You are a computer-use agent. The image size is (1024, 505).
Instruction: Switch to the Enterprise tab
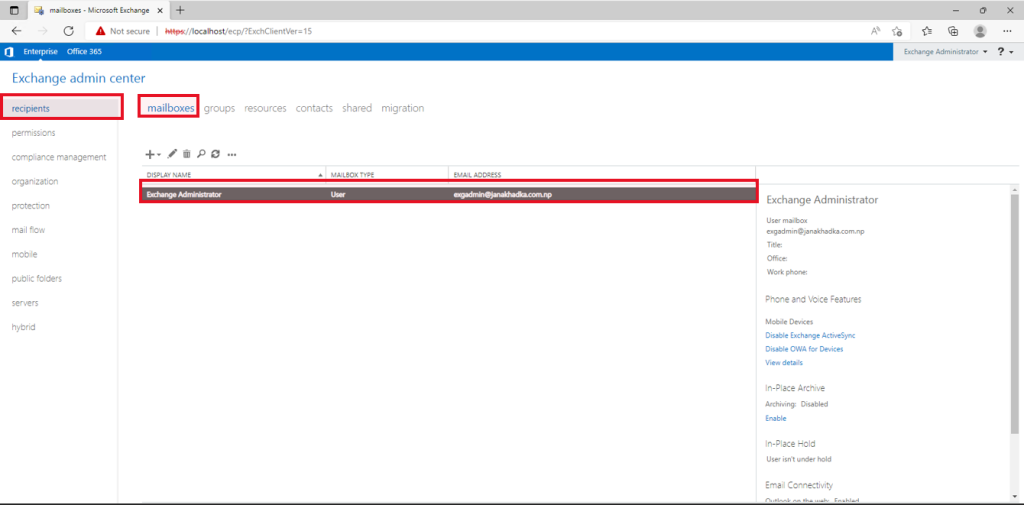pyautogui.click(x=40, y=52)
